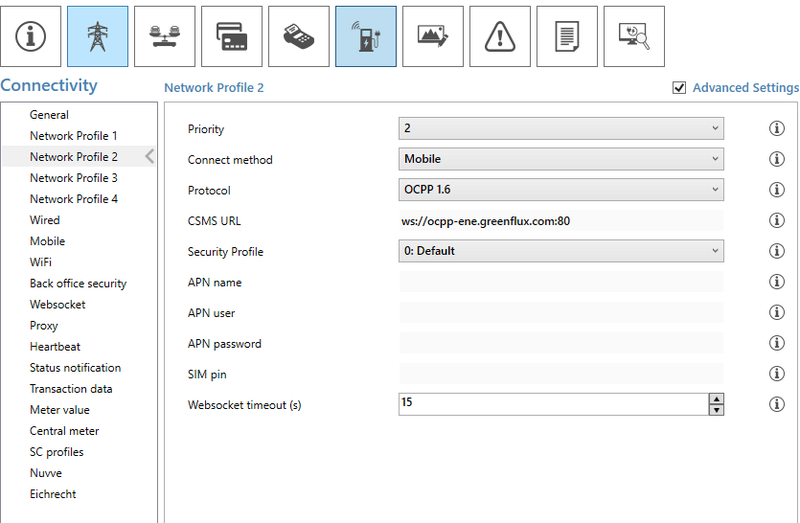Screen dimensions: 800x523
Task: Open the monitor magnifier diagnostics icon
Action: point(633,36)
